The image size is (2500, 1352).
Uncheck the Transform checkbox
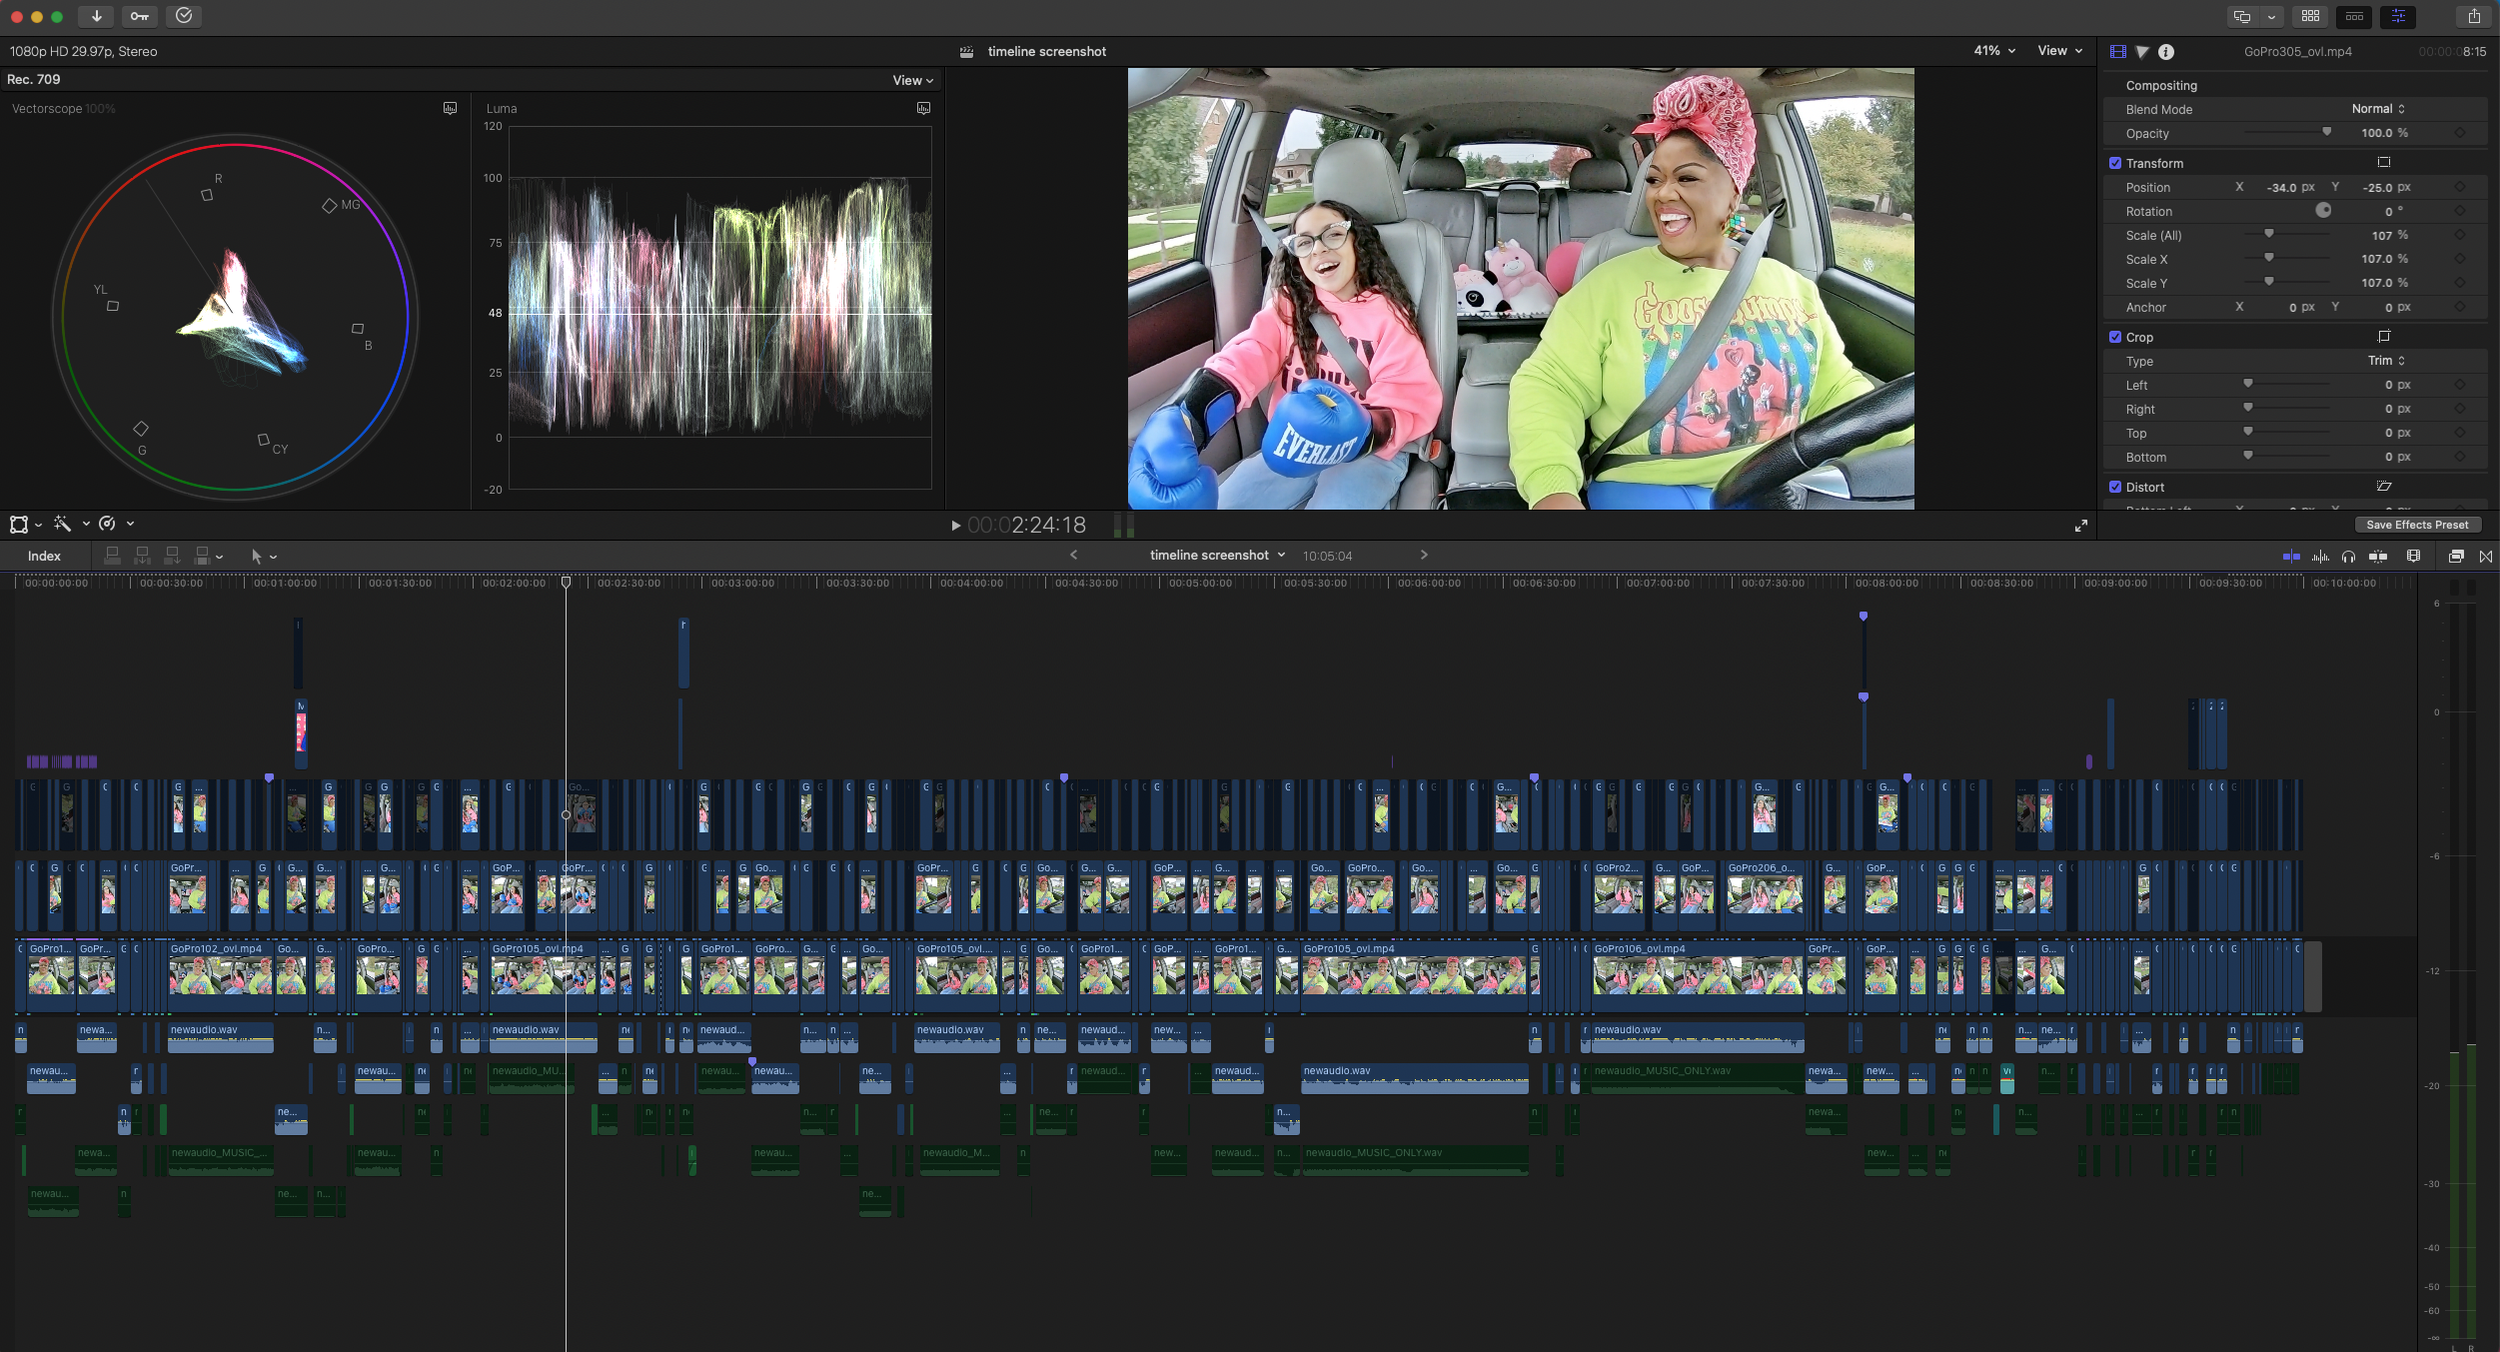[2115, 163]
